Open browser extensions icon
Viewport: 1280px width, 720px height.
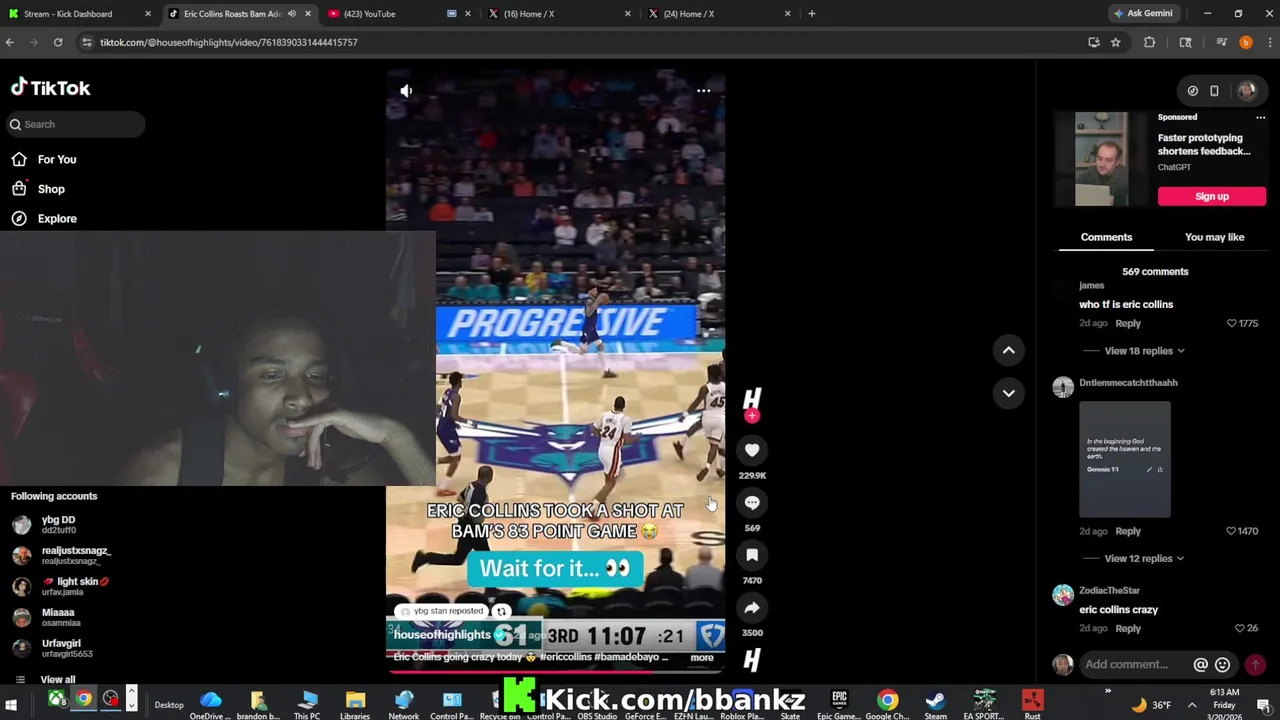(1149, 42)
